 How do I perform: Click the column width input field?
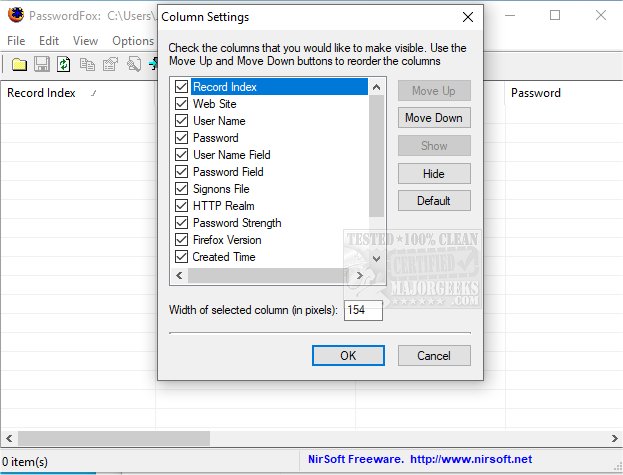pyautogui.click(x=363, y=310)
